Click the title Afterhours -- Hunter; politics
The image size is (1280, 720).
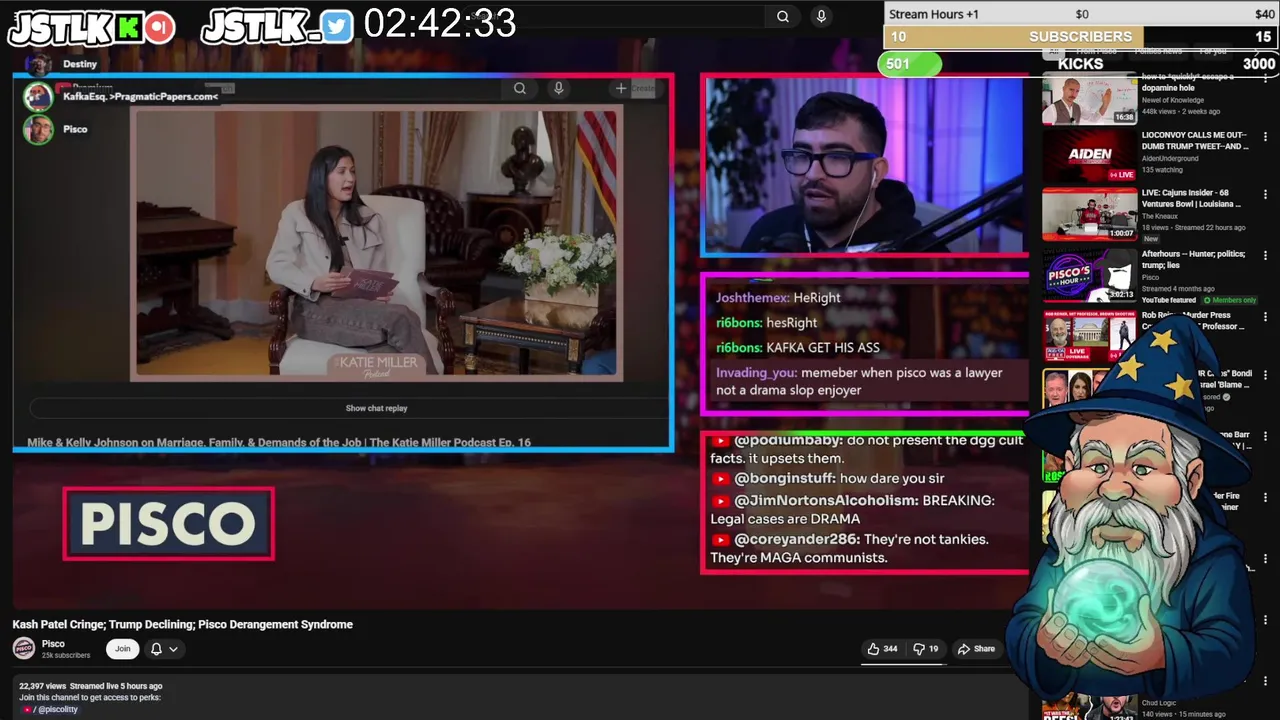(x=1194, y=259)
